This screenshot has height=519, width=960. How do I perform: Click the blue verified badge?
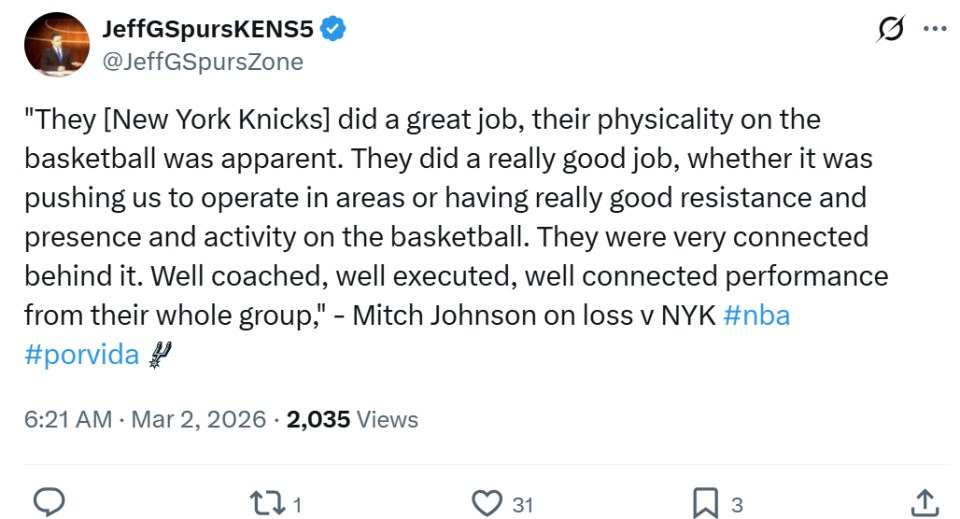(x=334, y=30)
